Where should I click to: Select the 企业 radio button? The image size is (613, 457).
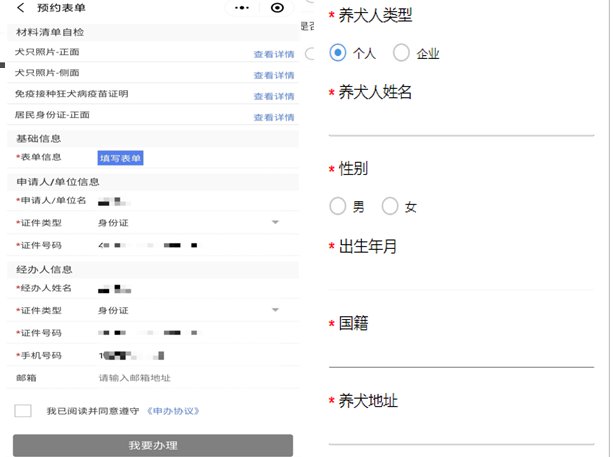(x=402, y=53)
